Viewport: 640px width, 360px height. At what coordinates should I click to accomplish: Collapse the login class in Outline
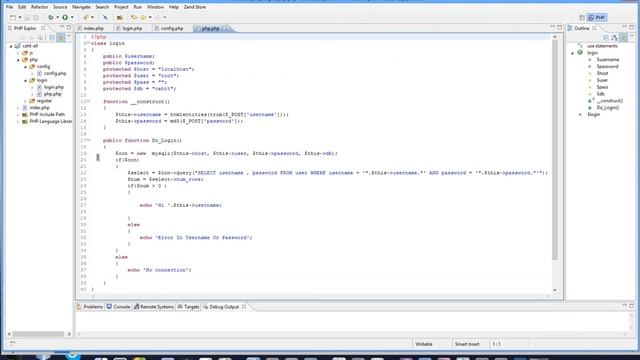572,53
